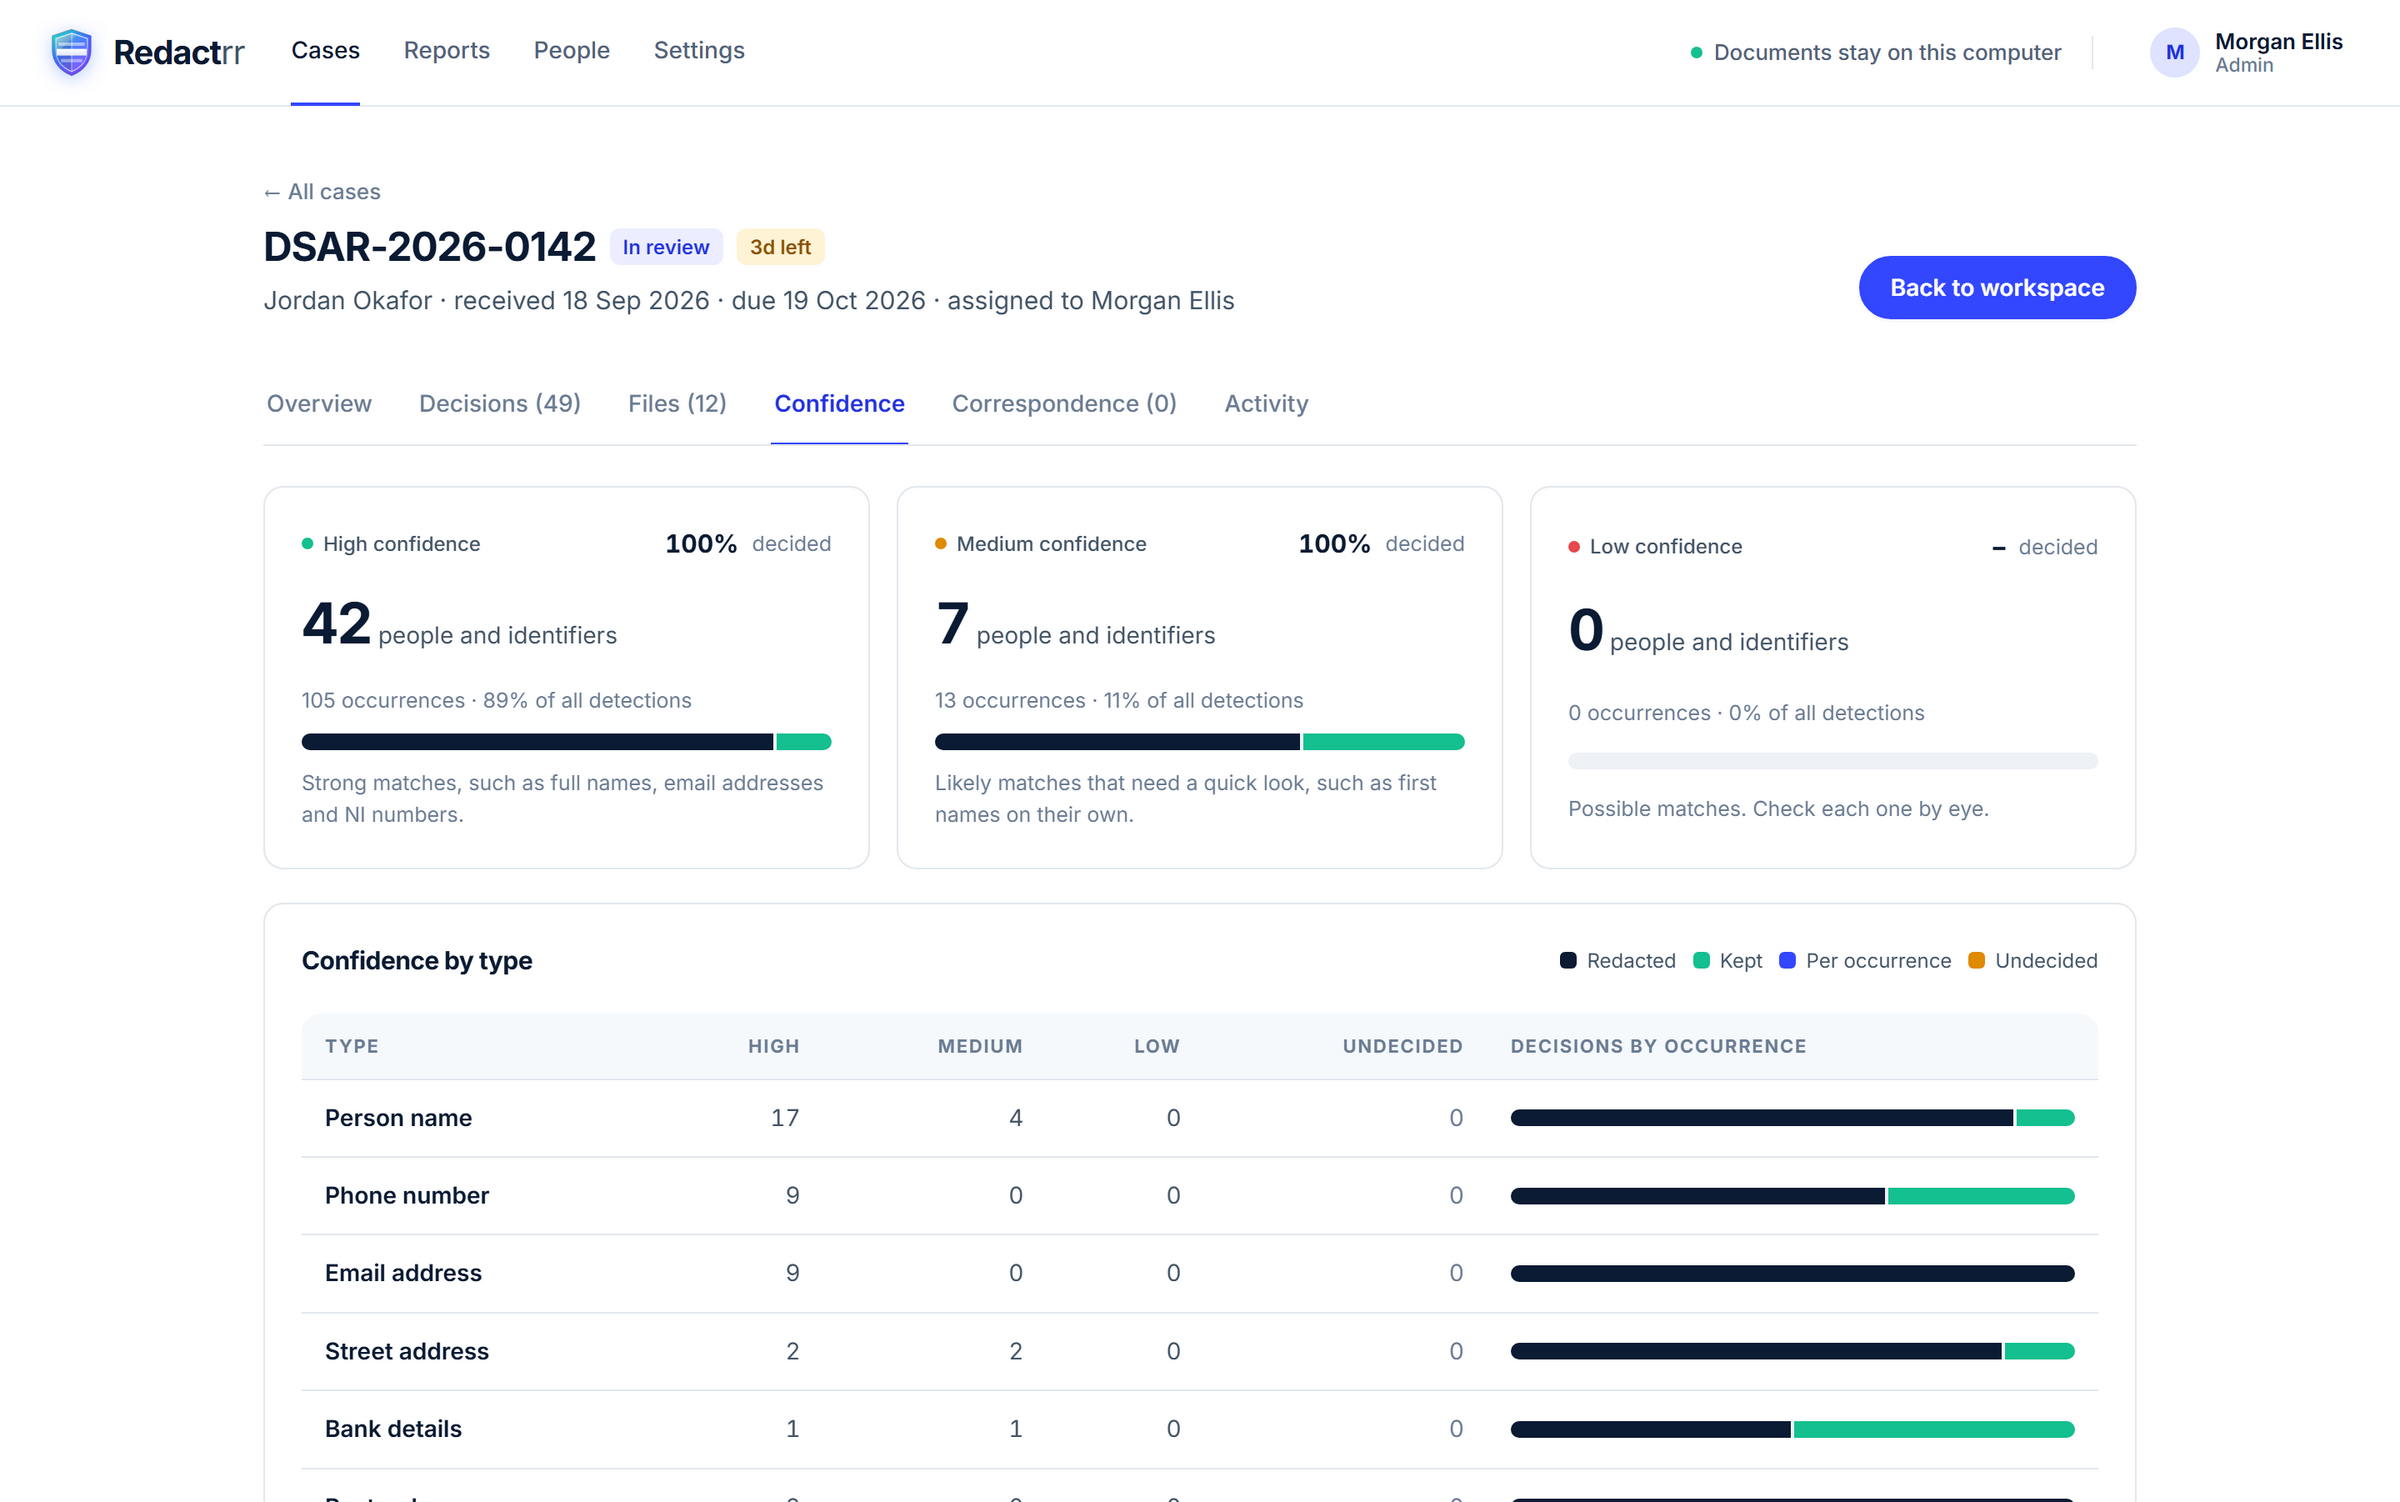This screenshot has height=1502, width=2400.
Task: Click the Redactrr shield logo
Action: tap(72, 52)
